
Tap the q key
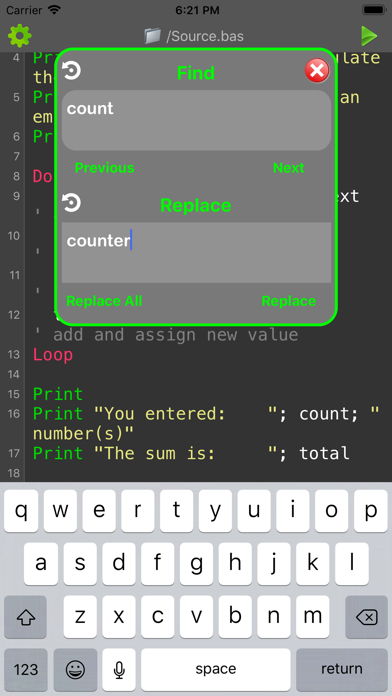click(21, 510)
